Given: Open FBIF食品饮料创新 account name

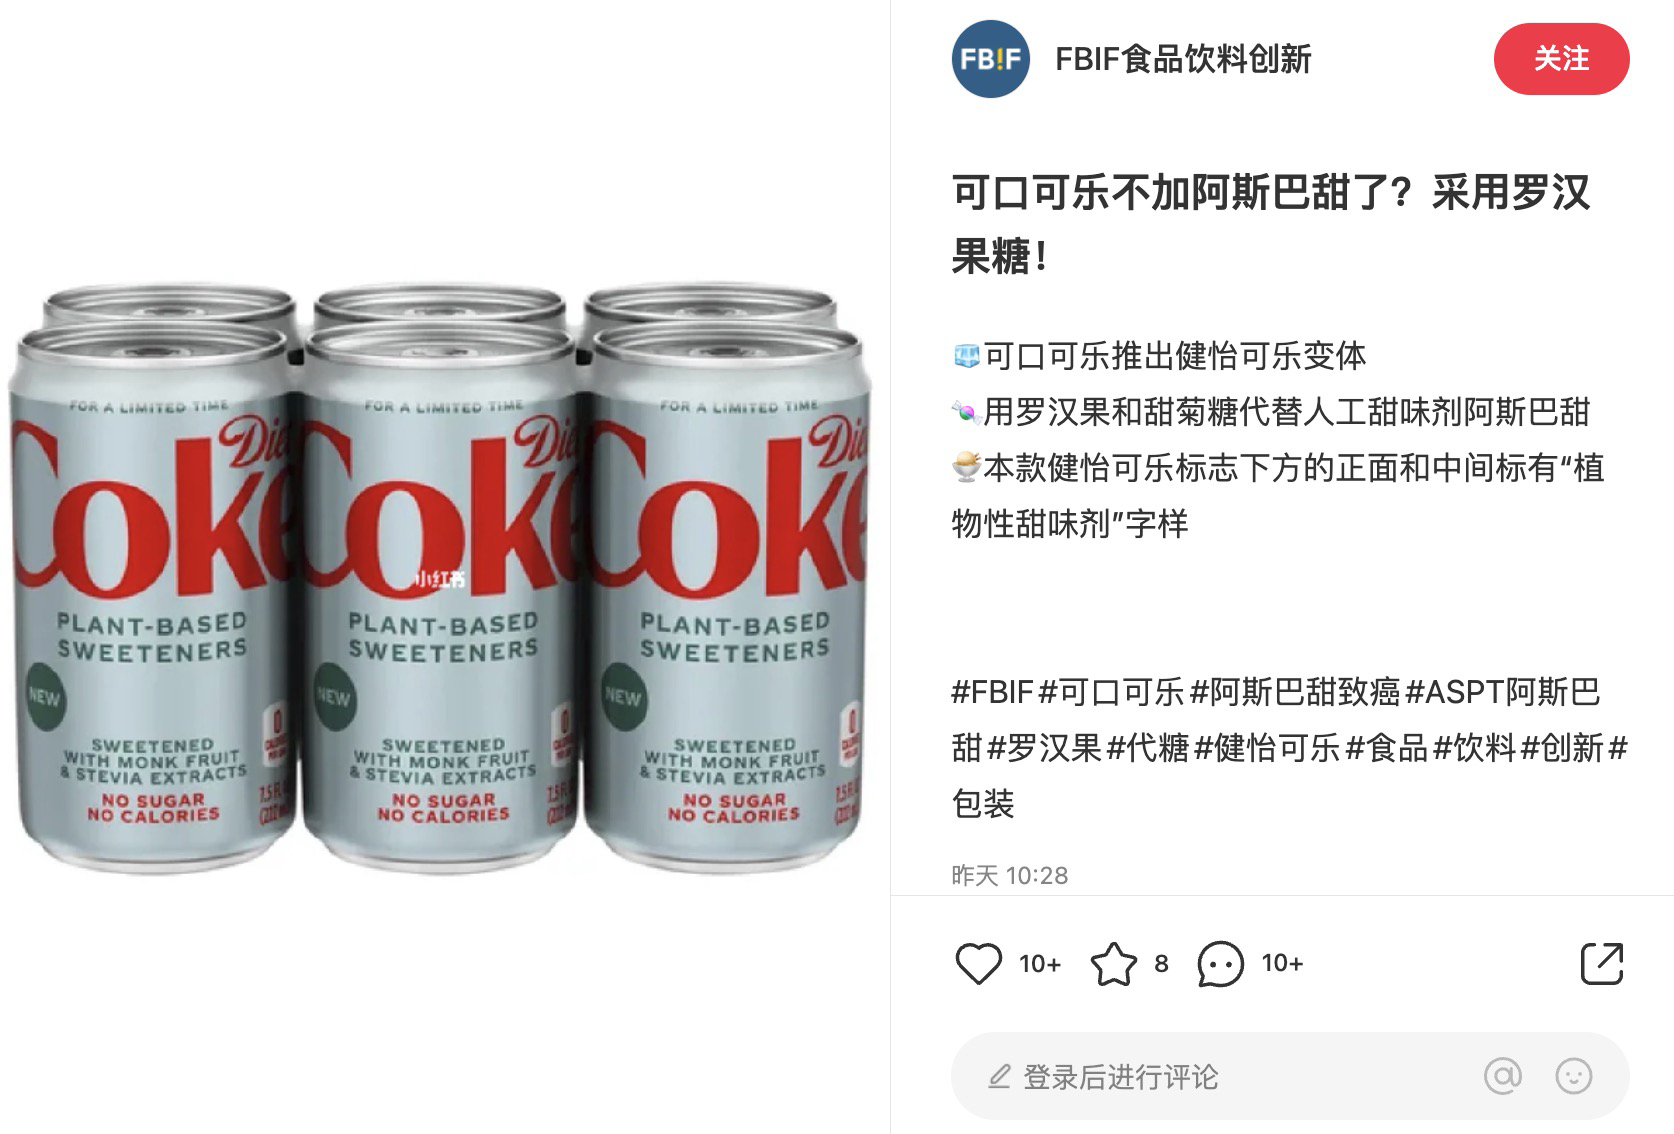Looking at the screenshot, I should 1183,59.
